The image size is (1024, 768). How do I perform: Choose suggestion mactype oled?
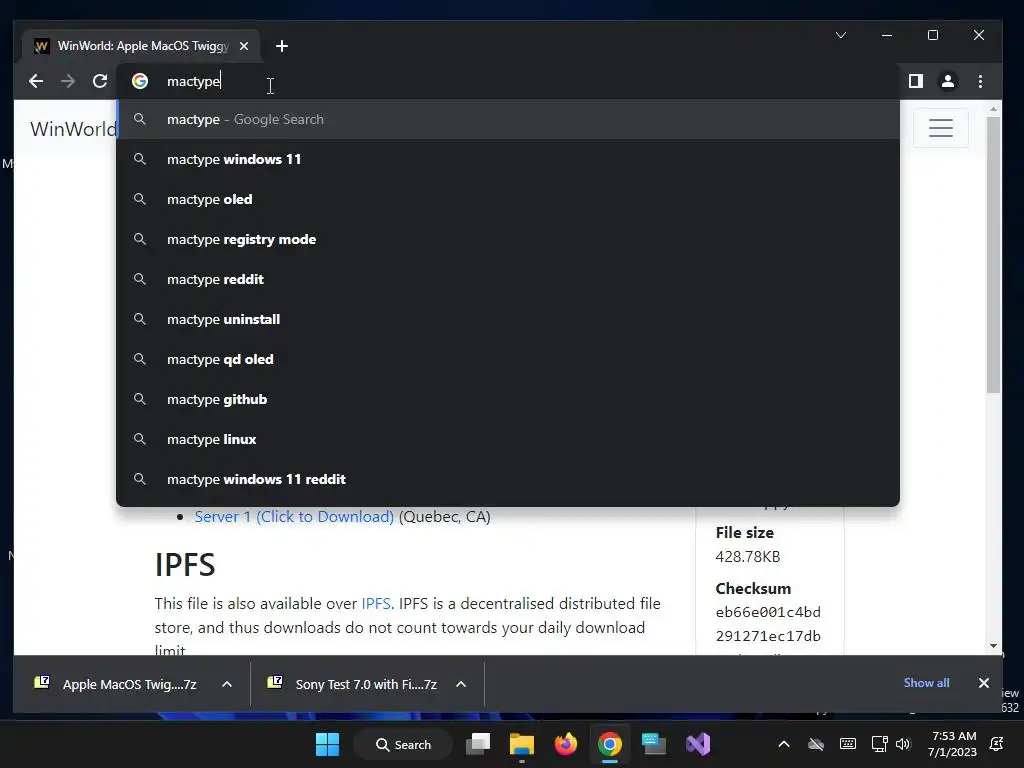(x=508, y=199)
